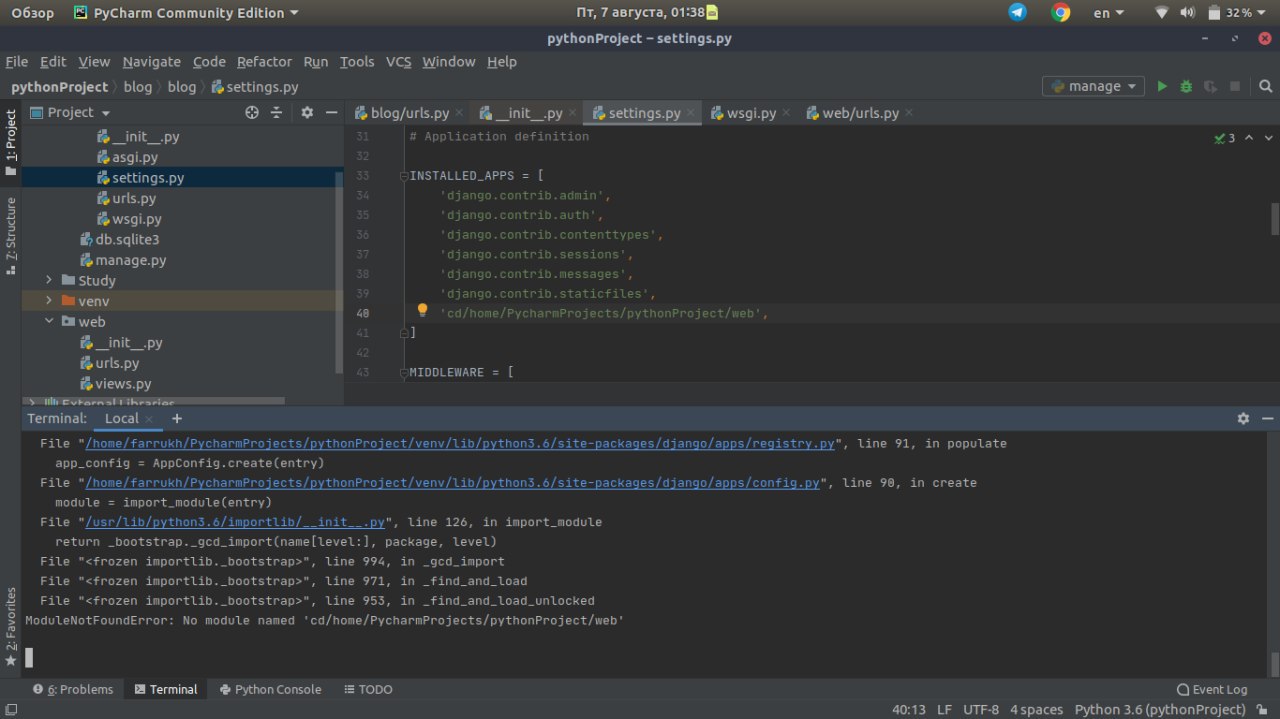The width and height of the screenshot is (1280, 719).
Task: Open the Refactor menu
Action: [x=265, y=62]
